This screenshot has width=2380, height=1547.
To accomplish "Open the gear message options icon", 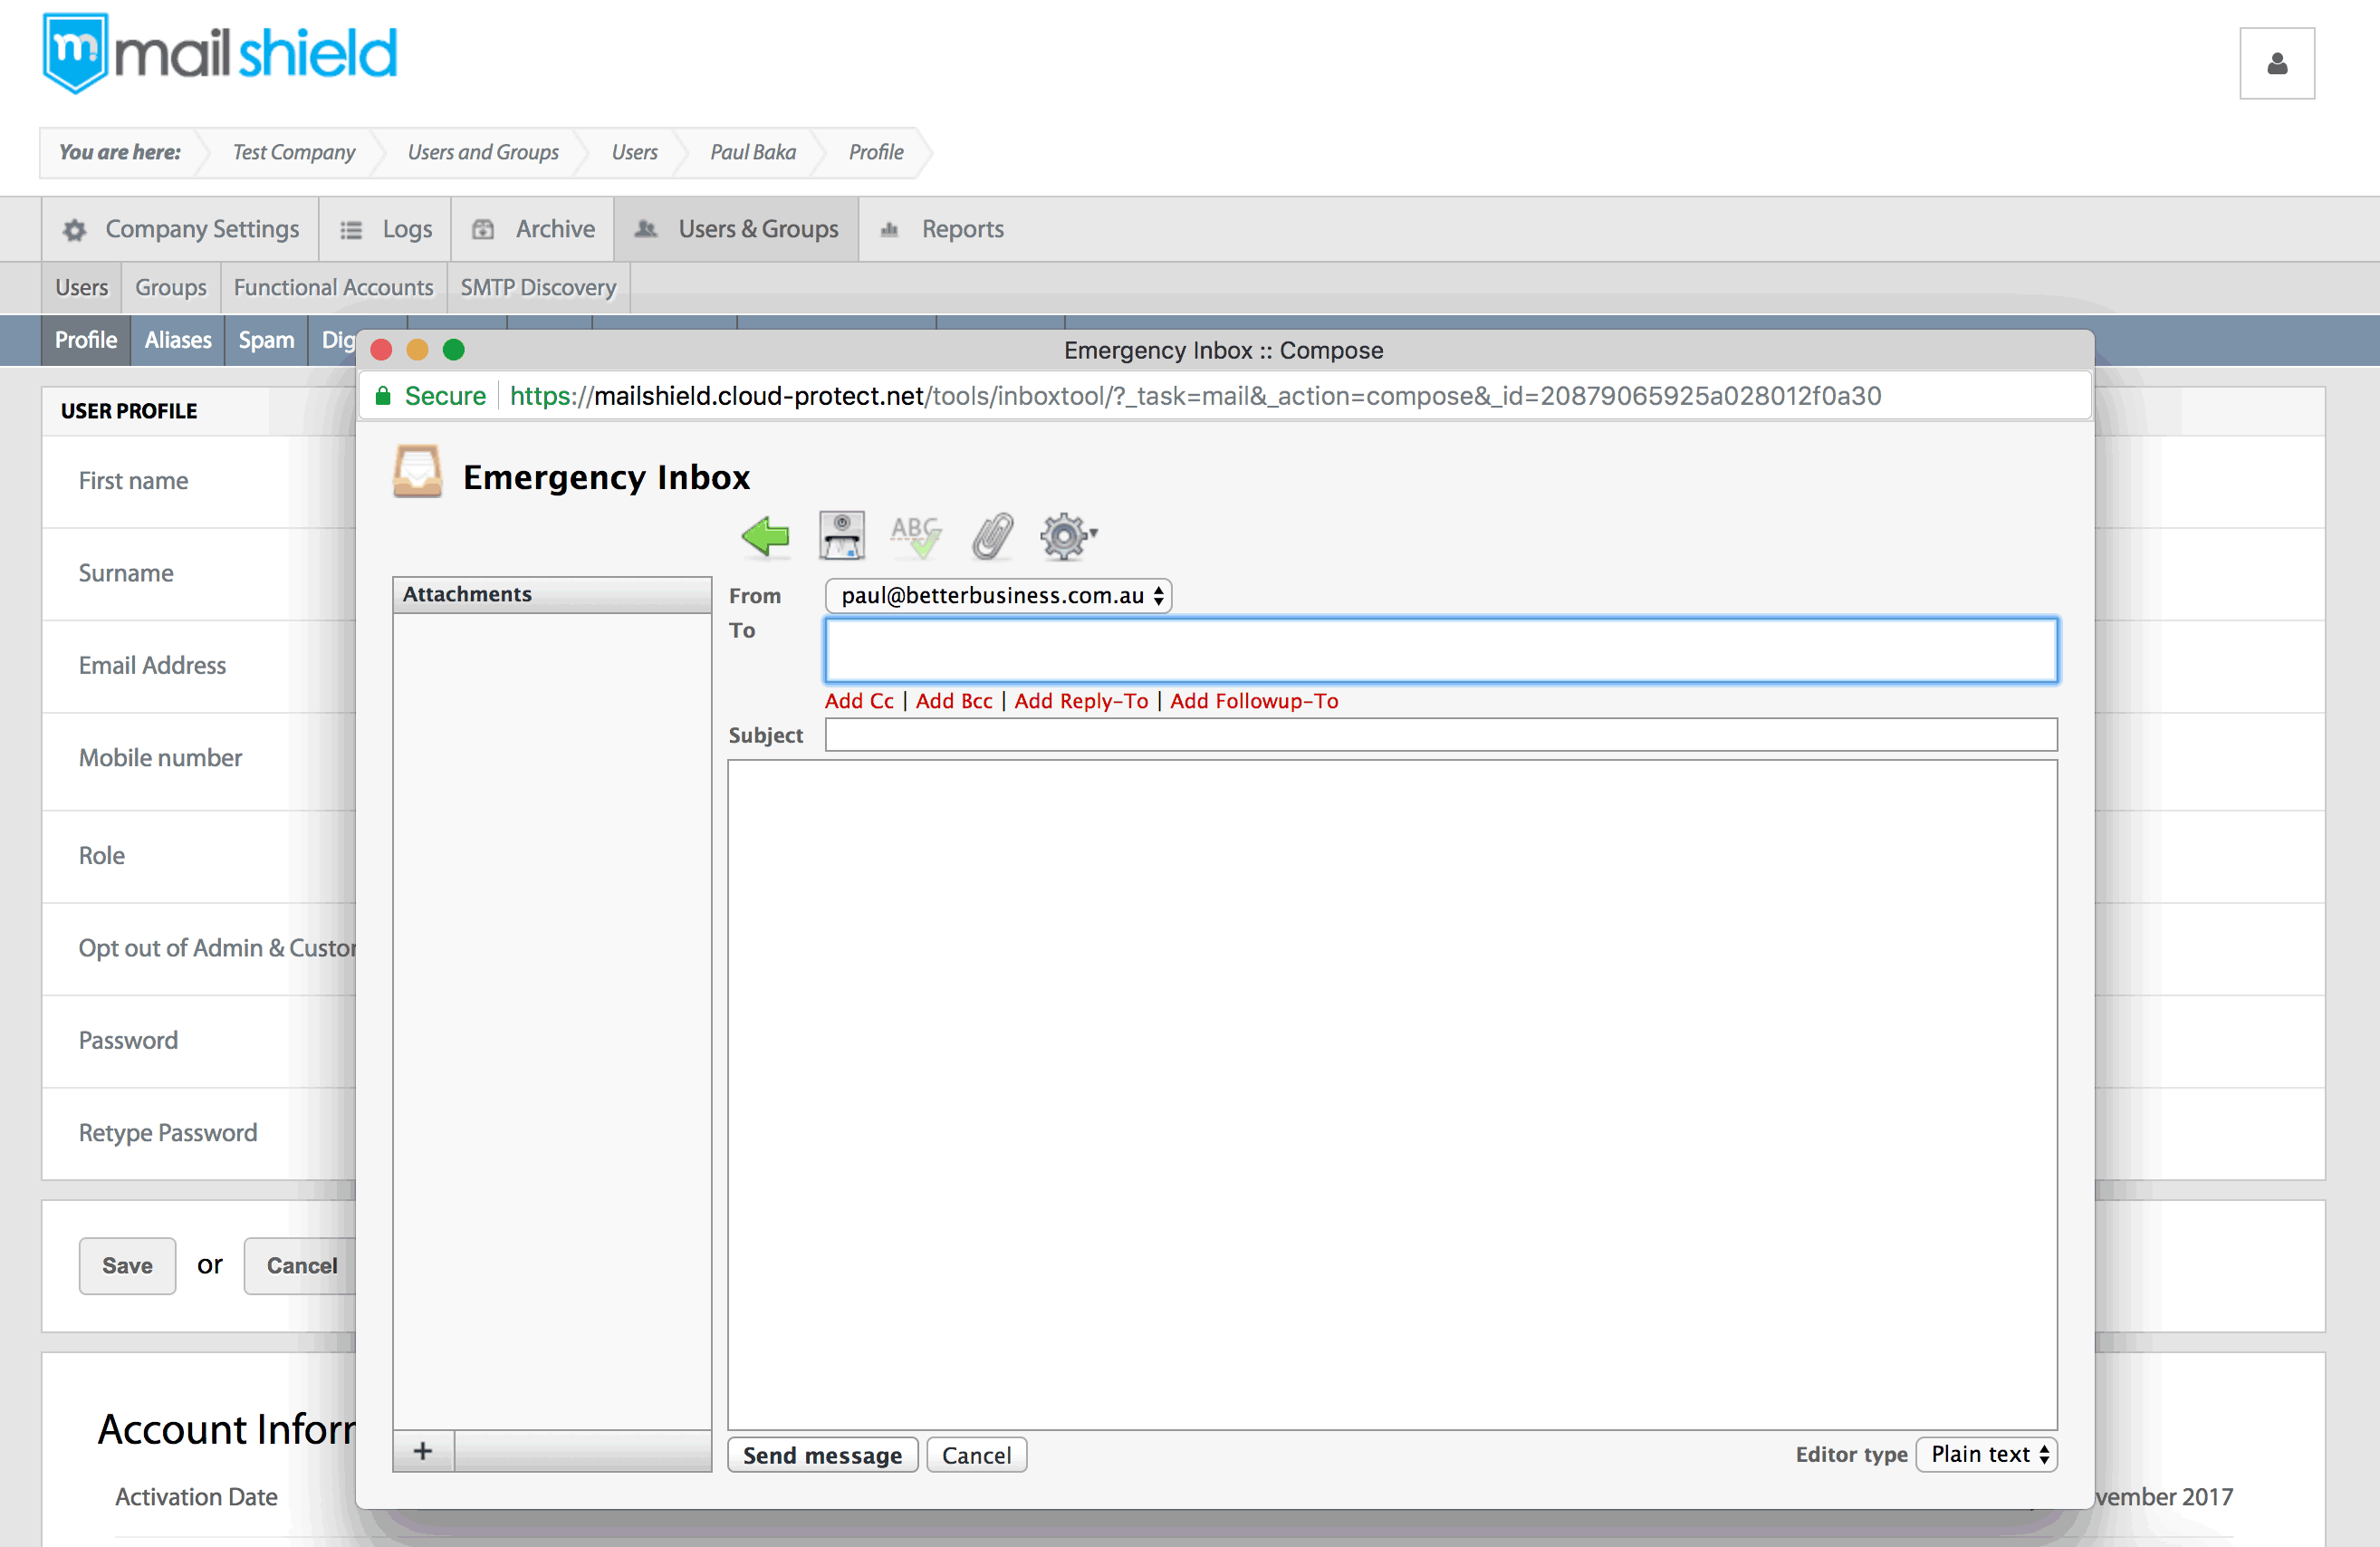I will pos(1068,536).
